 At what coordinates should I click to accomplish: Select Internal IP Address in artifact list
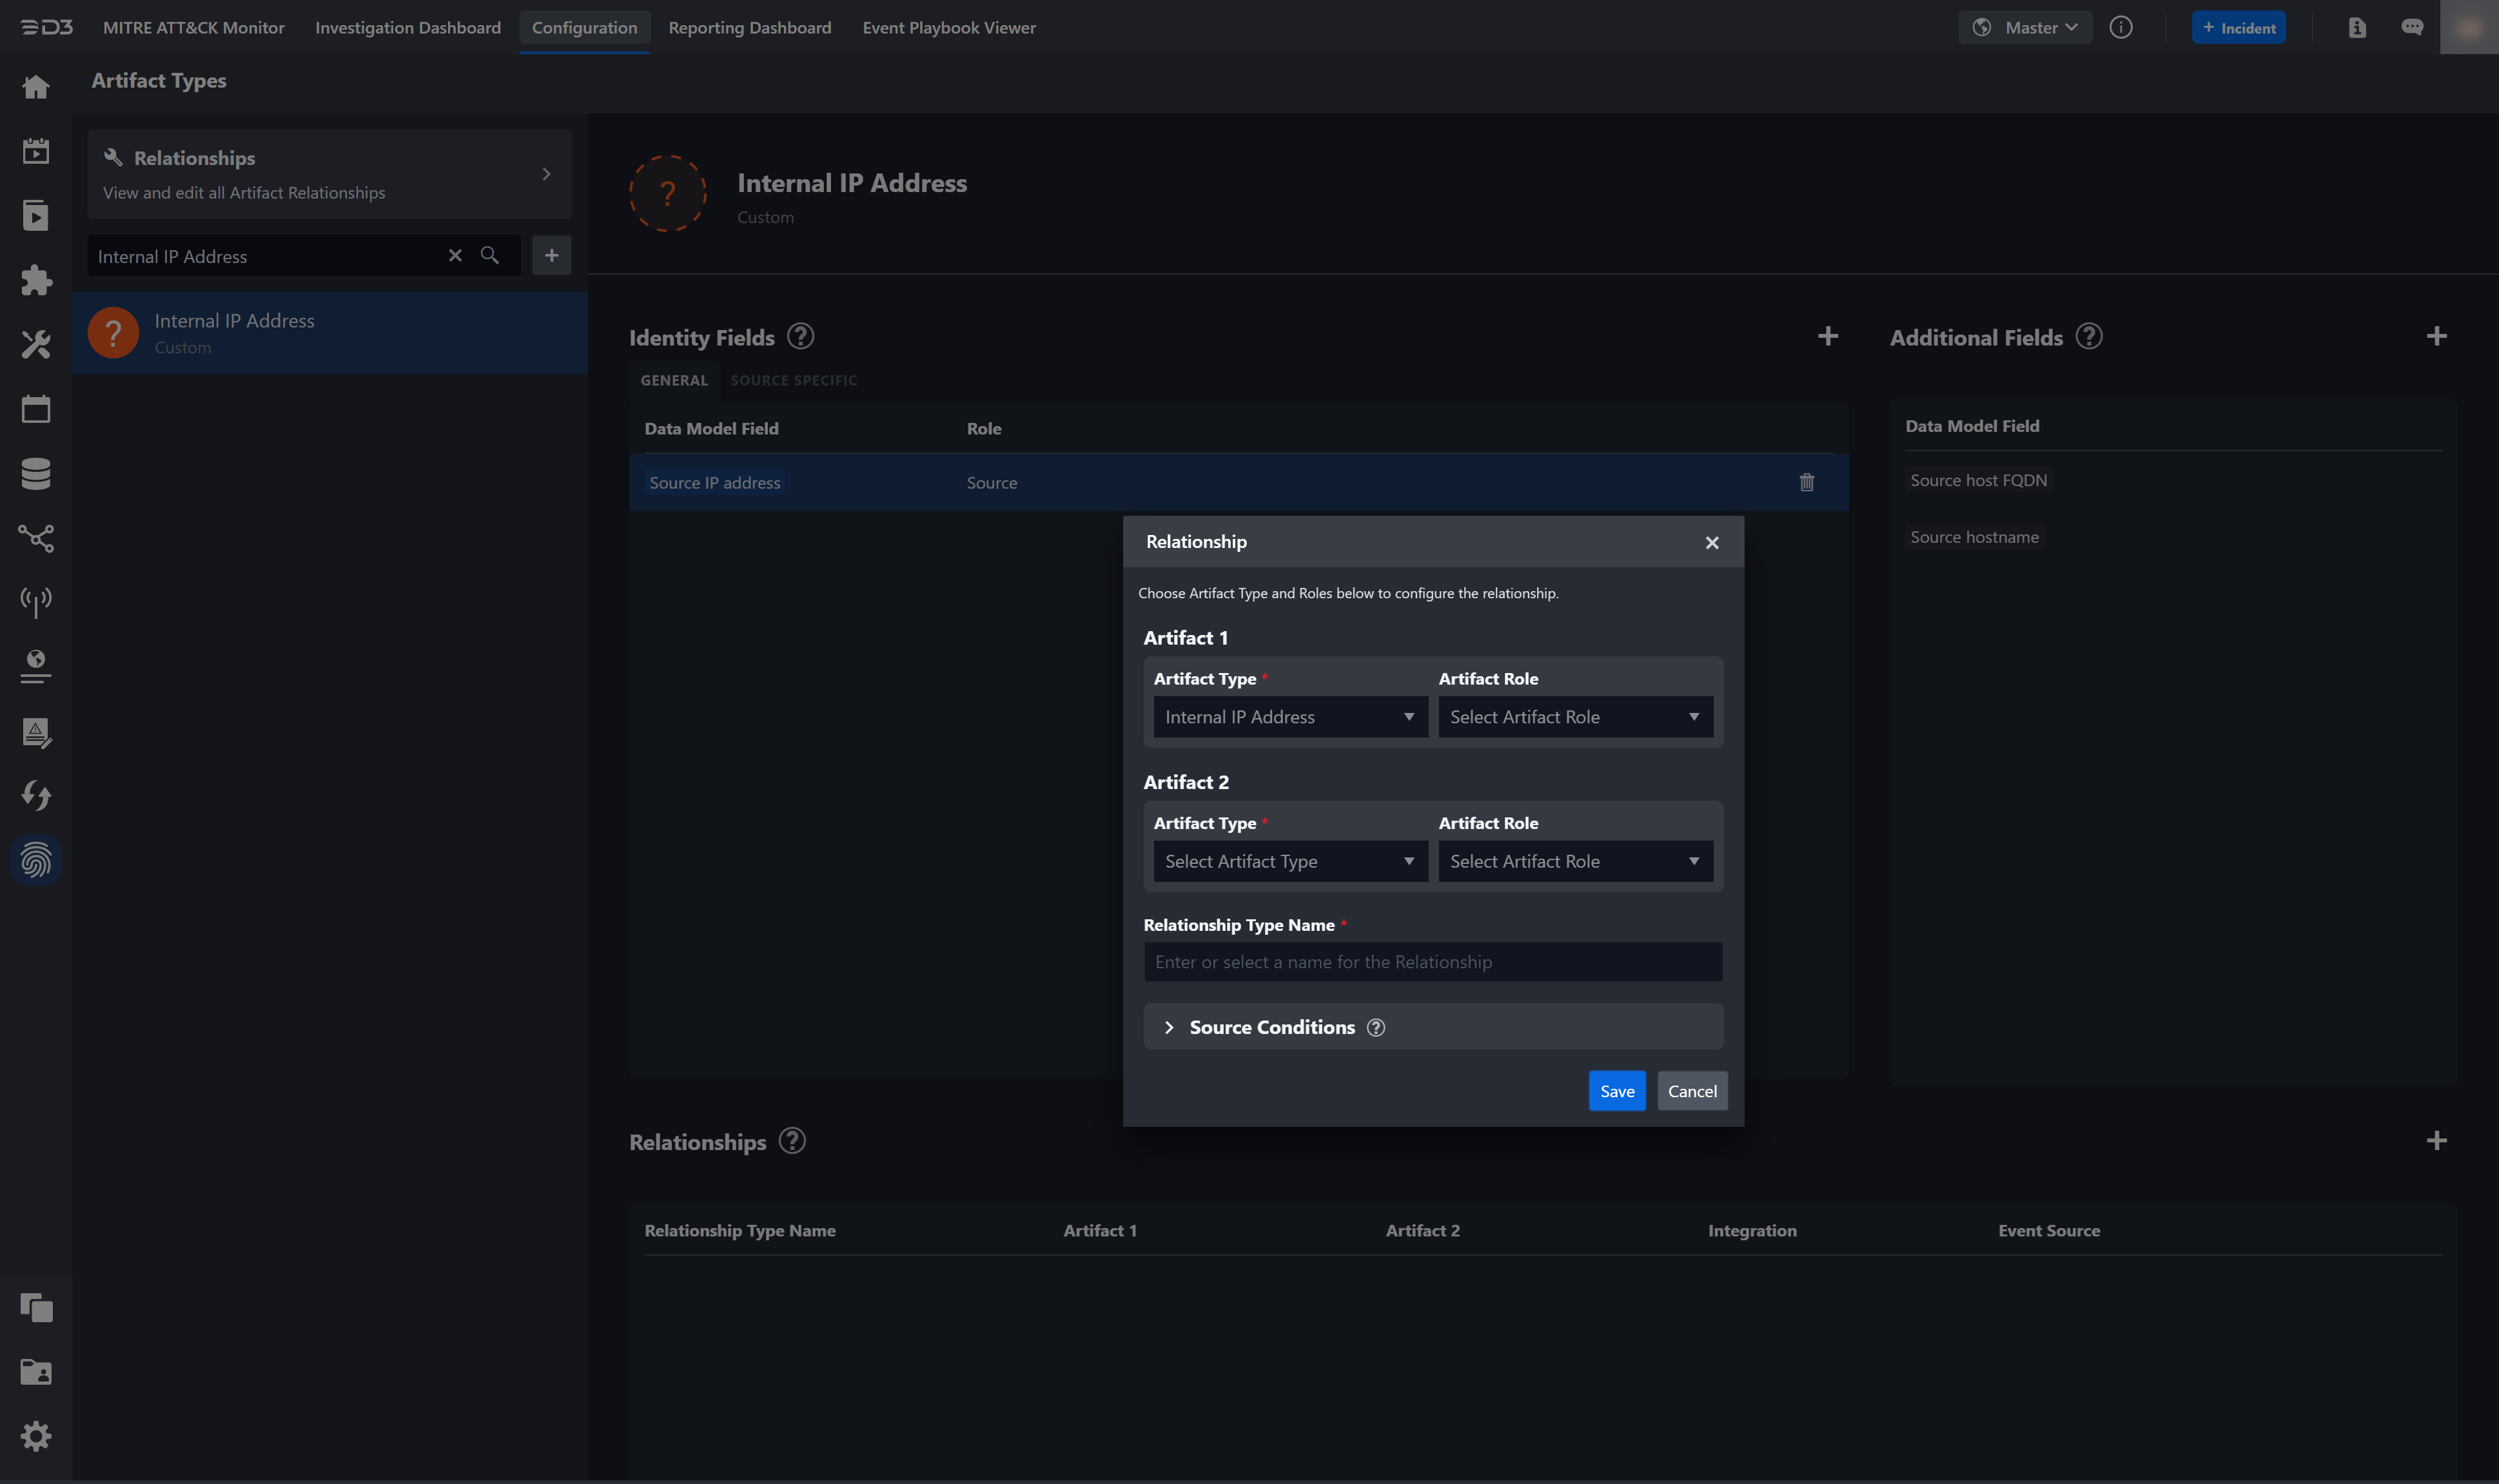click(330, 333)
